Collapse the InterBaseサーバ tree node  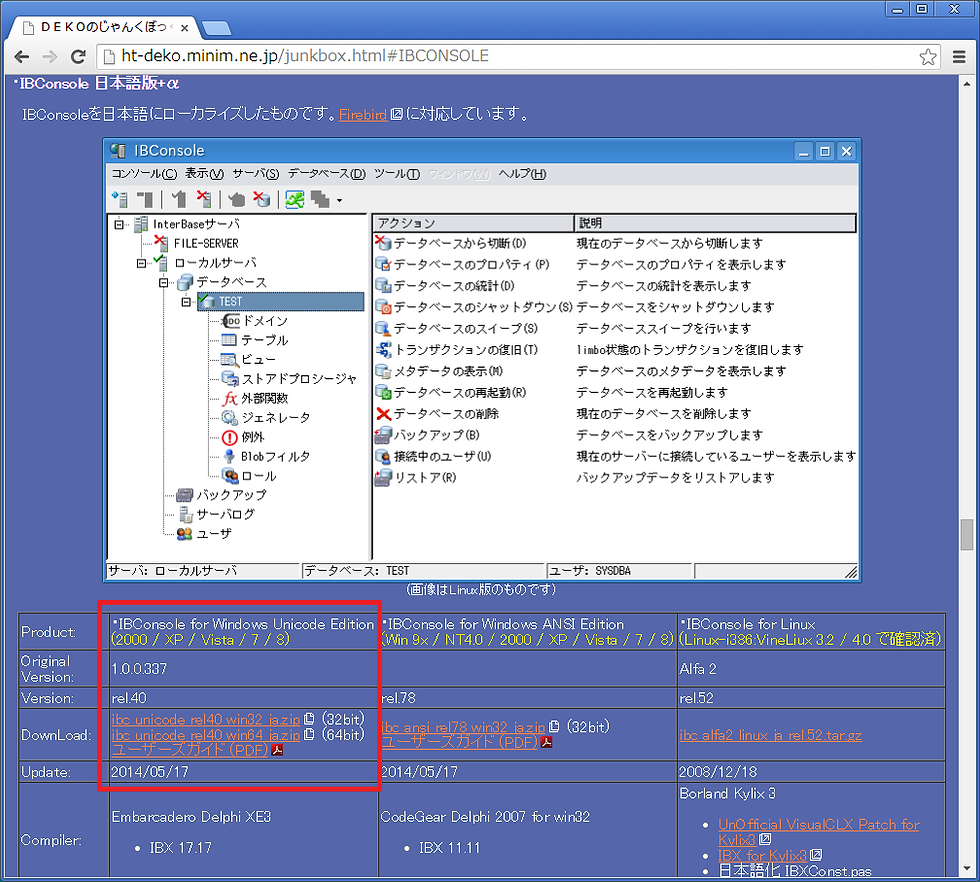pos(119,224)
